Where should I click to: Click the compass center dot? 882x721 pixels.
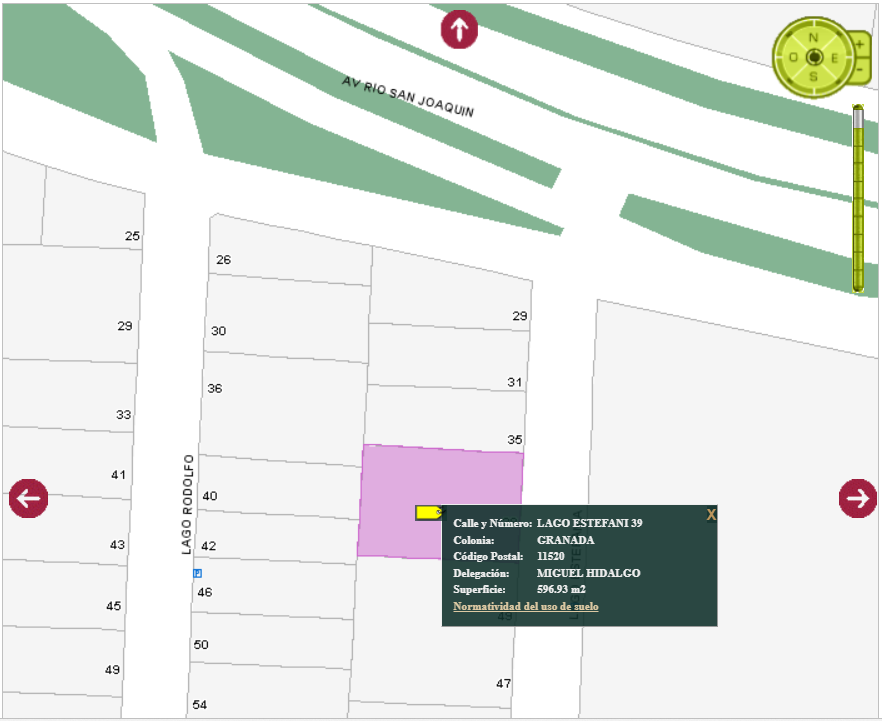[x=813, y=57]
